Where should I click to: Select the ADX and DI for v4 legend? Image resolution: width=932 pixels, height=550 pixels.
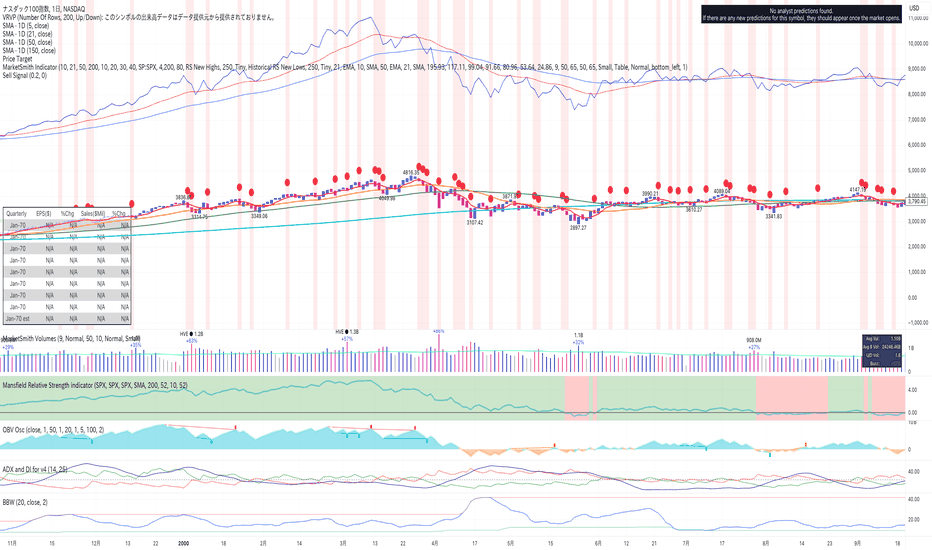(x=34, y=469)
